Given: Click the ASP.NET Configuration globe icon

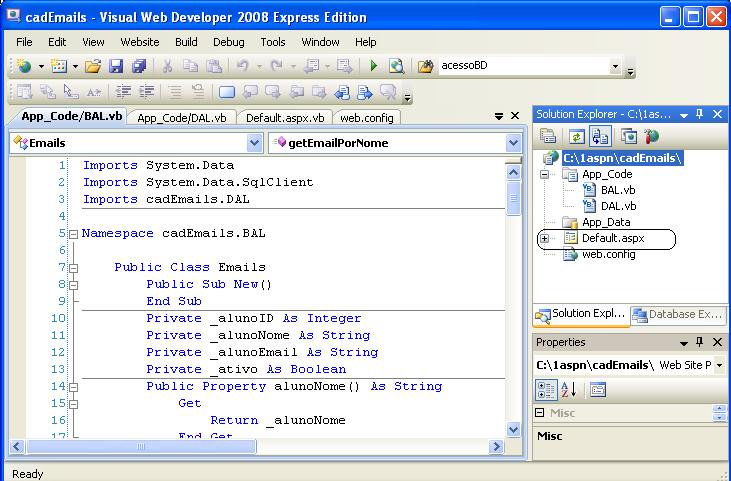Looking at the screenshot, I should (651, 137).
